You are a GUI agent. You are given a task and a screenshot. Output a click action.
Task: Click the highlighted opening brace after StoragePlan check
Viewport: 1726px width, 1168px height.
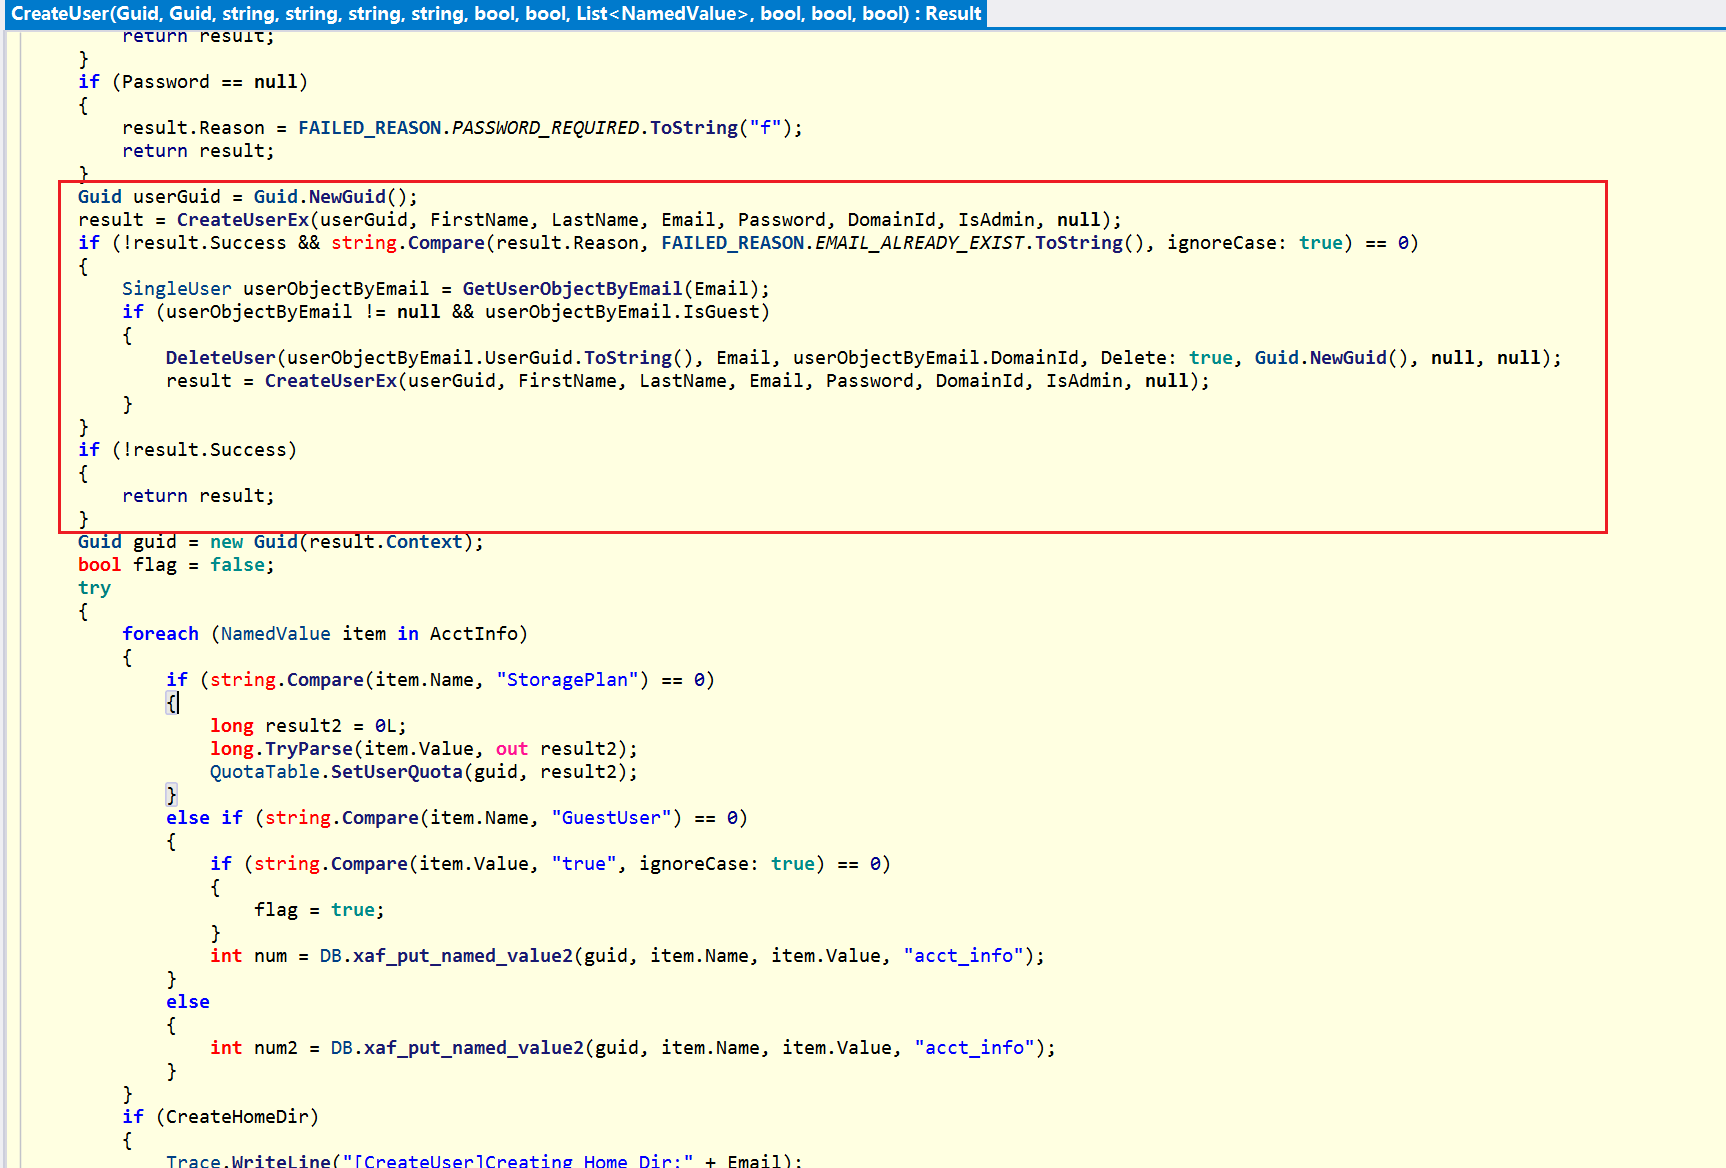(x=172, y=703)
